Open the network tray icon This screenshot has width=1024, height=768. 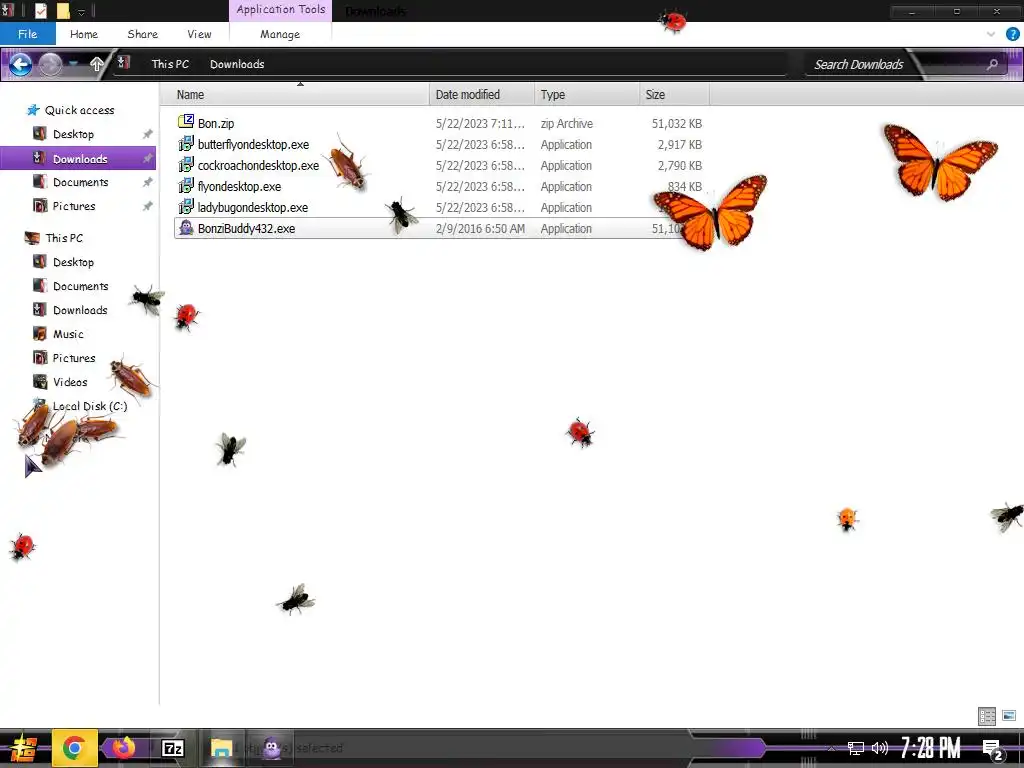click(856, 748)
